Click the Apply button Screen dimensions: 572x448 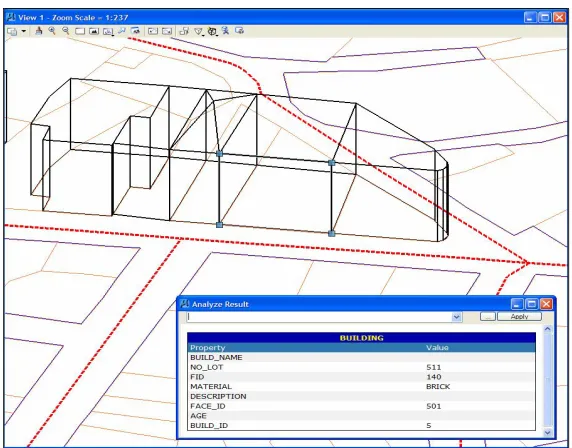tap(519, 317)
